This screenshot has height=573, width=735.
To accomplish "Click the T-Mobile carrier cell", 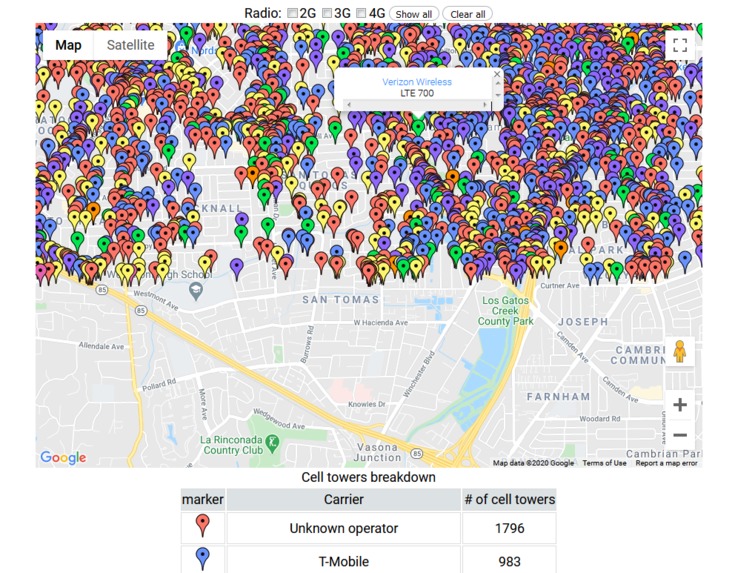I will pos(344,561).
